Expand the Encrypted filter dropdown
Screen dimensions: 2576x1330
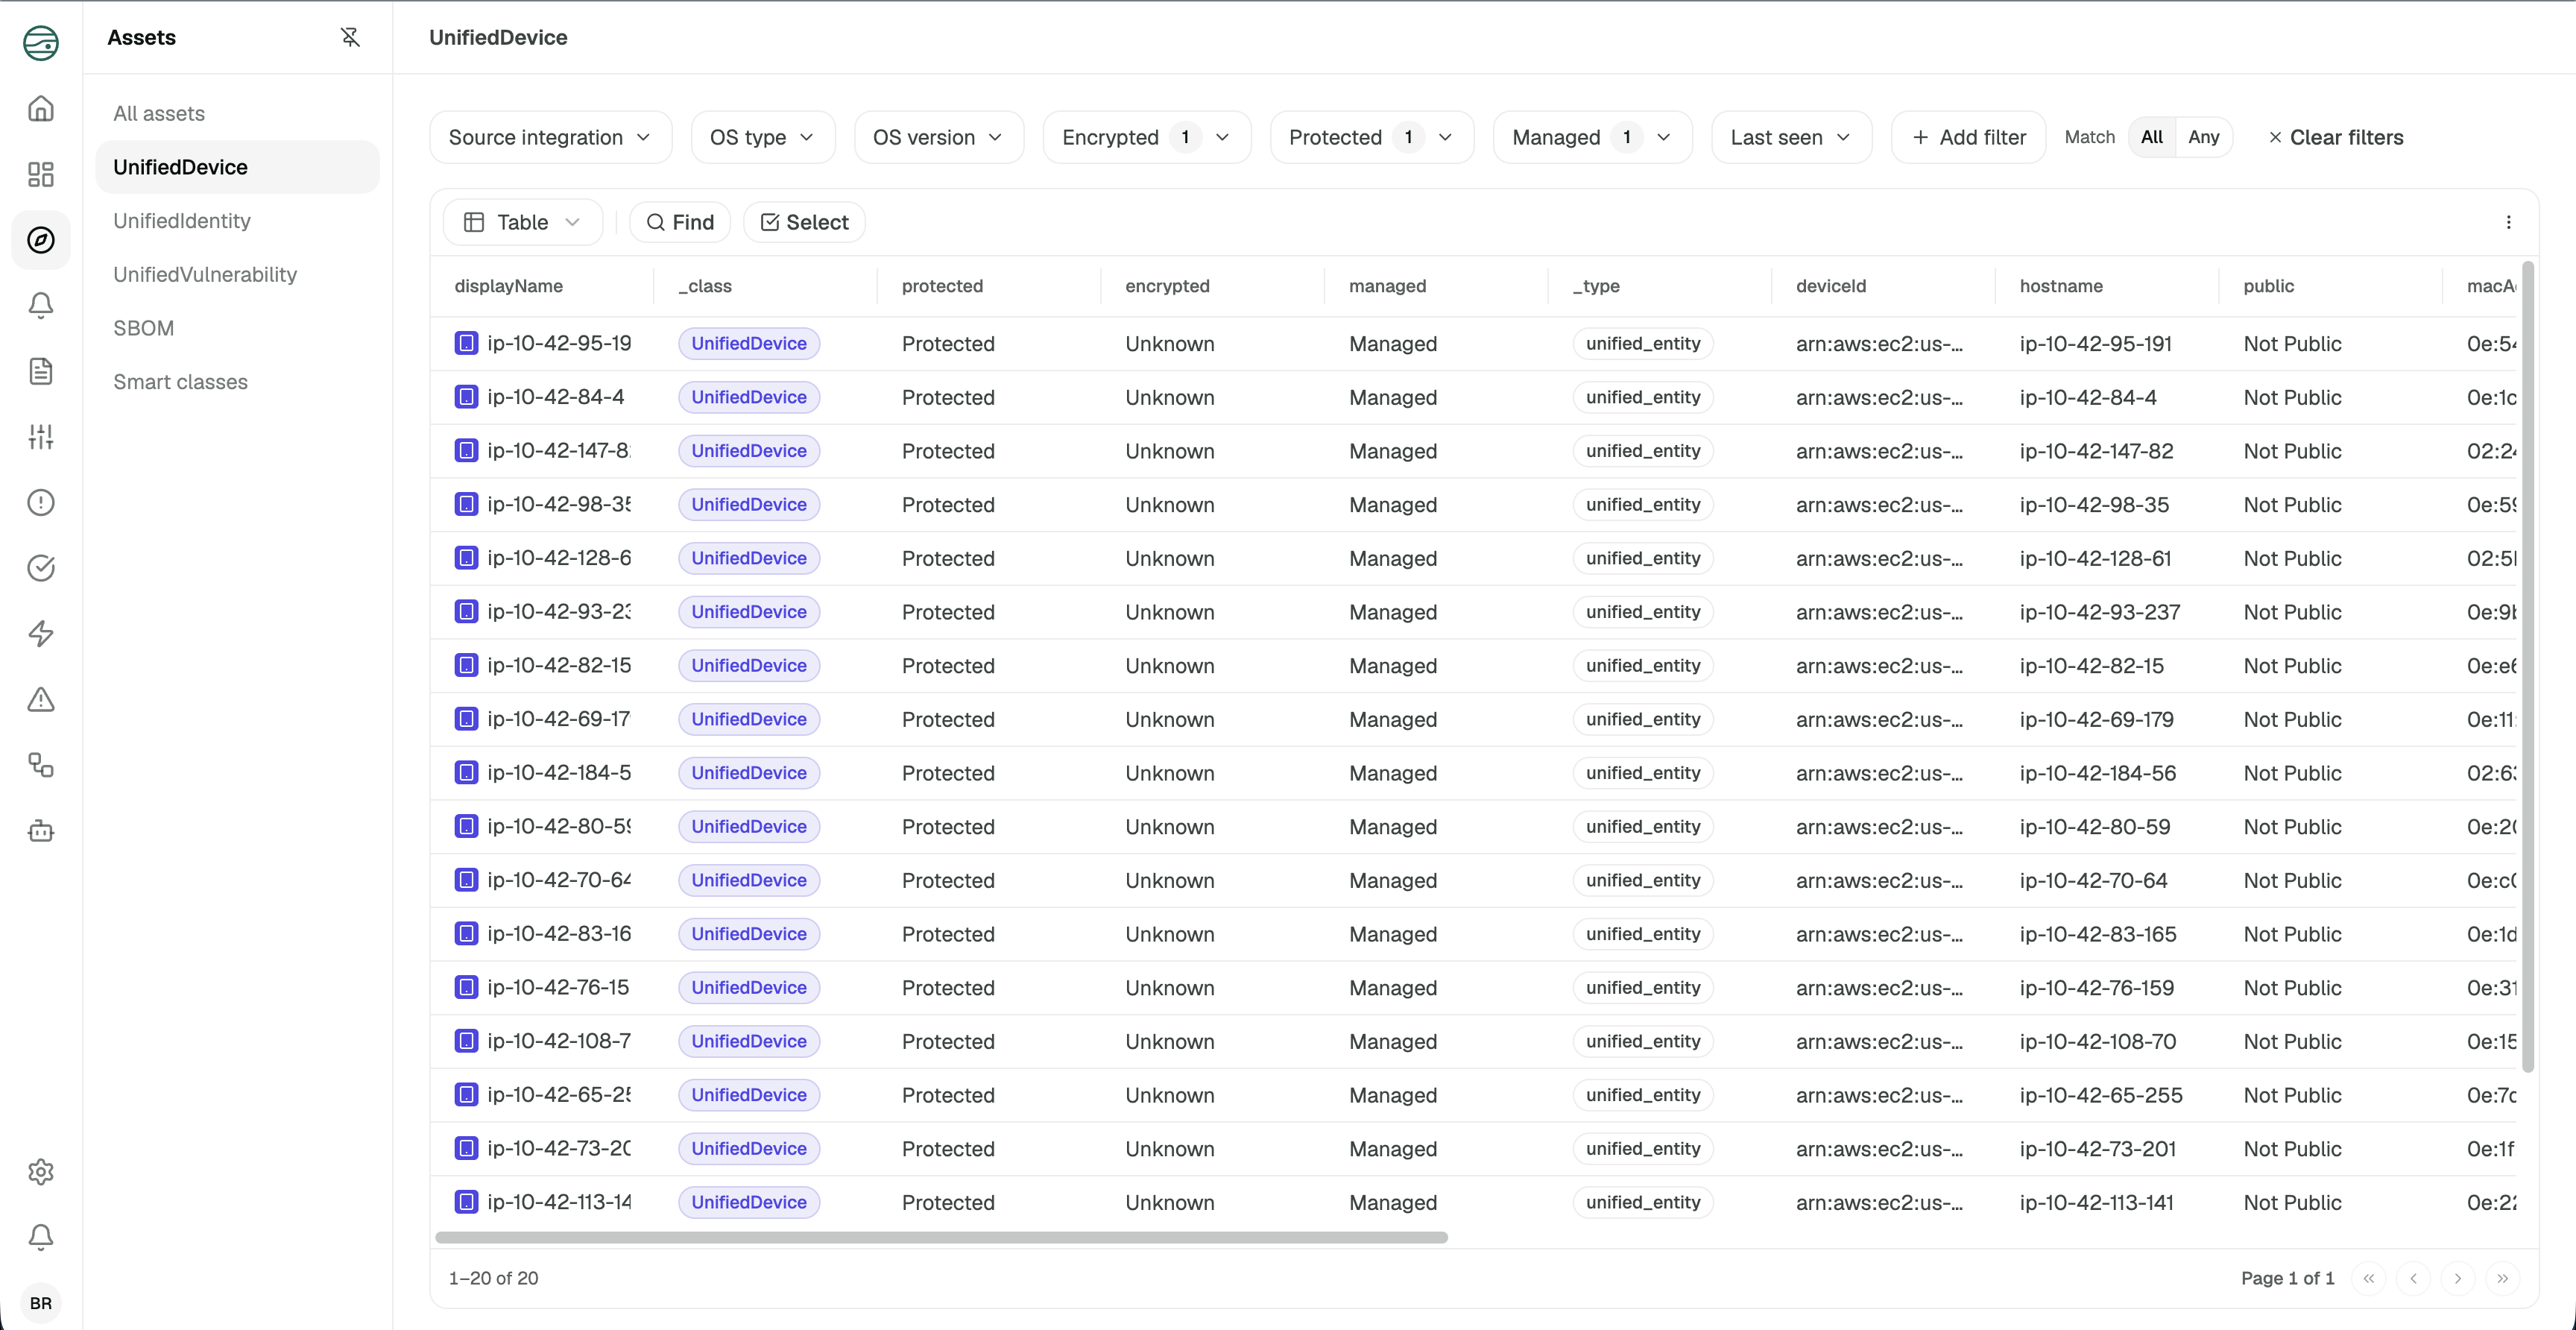1146,137
